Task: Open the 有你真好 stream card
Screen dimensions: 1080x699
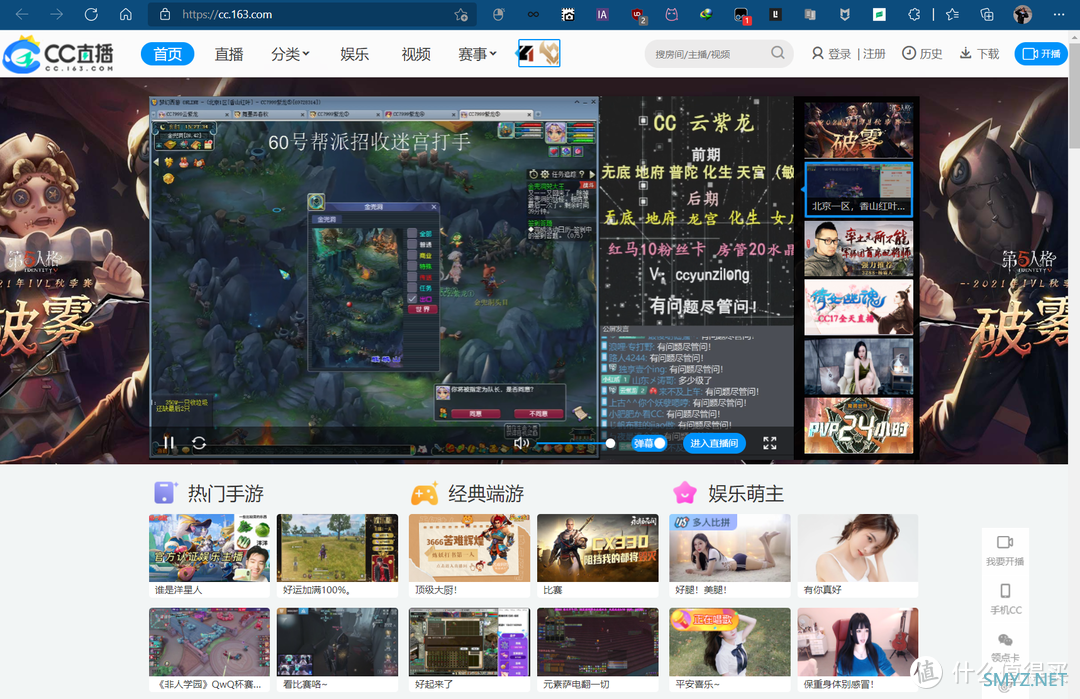Action: [x=858, y=556]
